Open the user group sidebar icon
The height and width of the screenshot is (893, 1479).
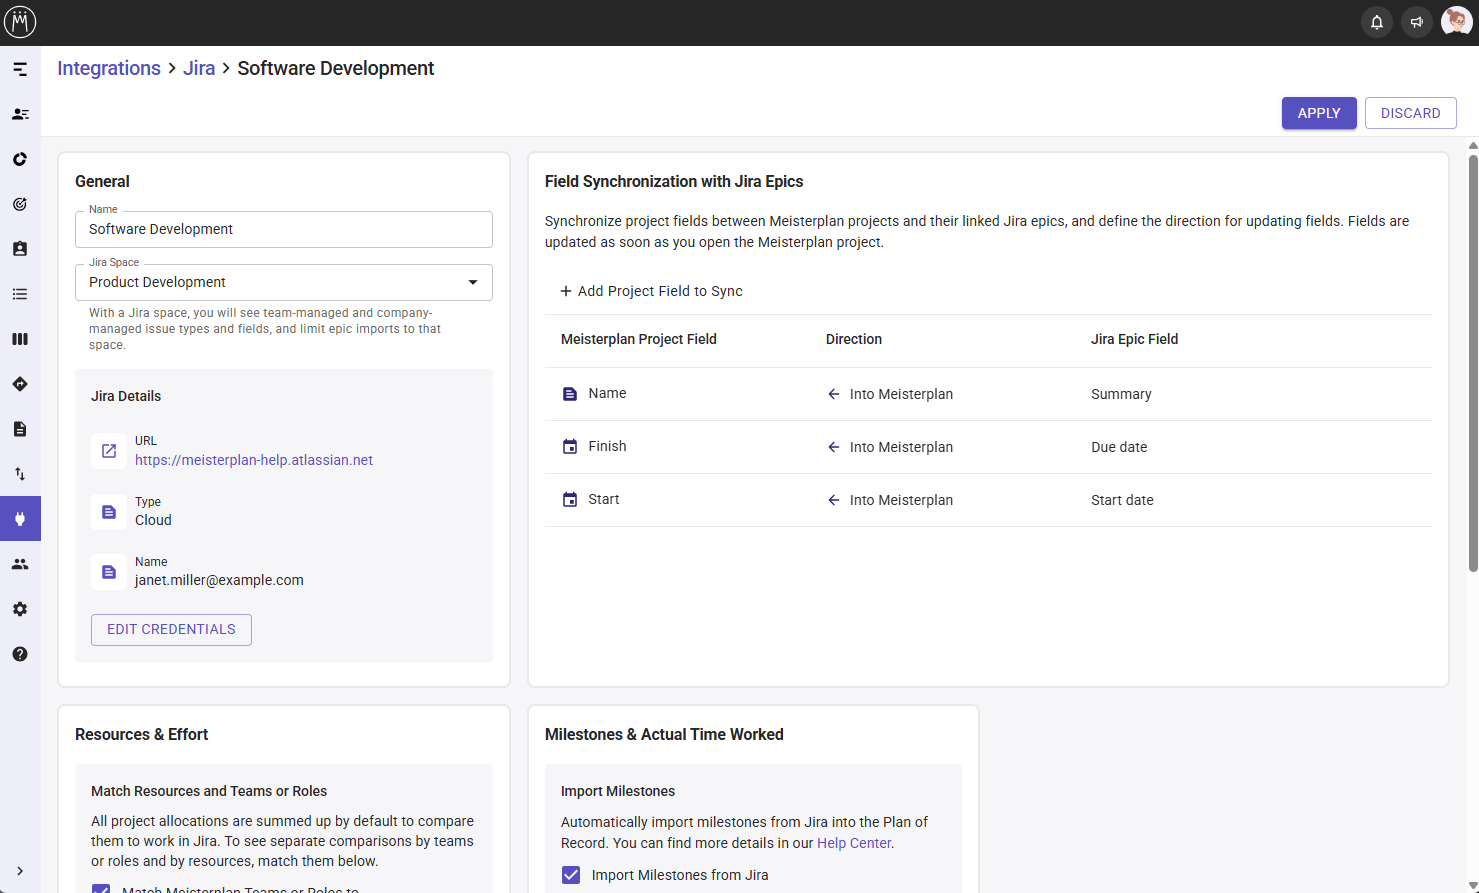[20, 564]
